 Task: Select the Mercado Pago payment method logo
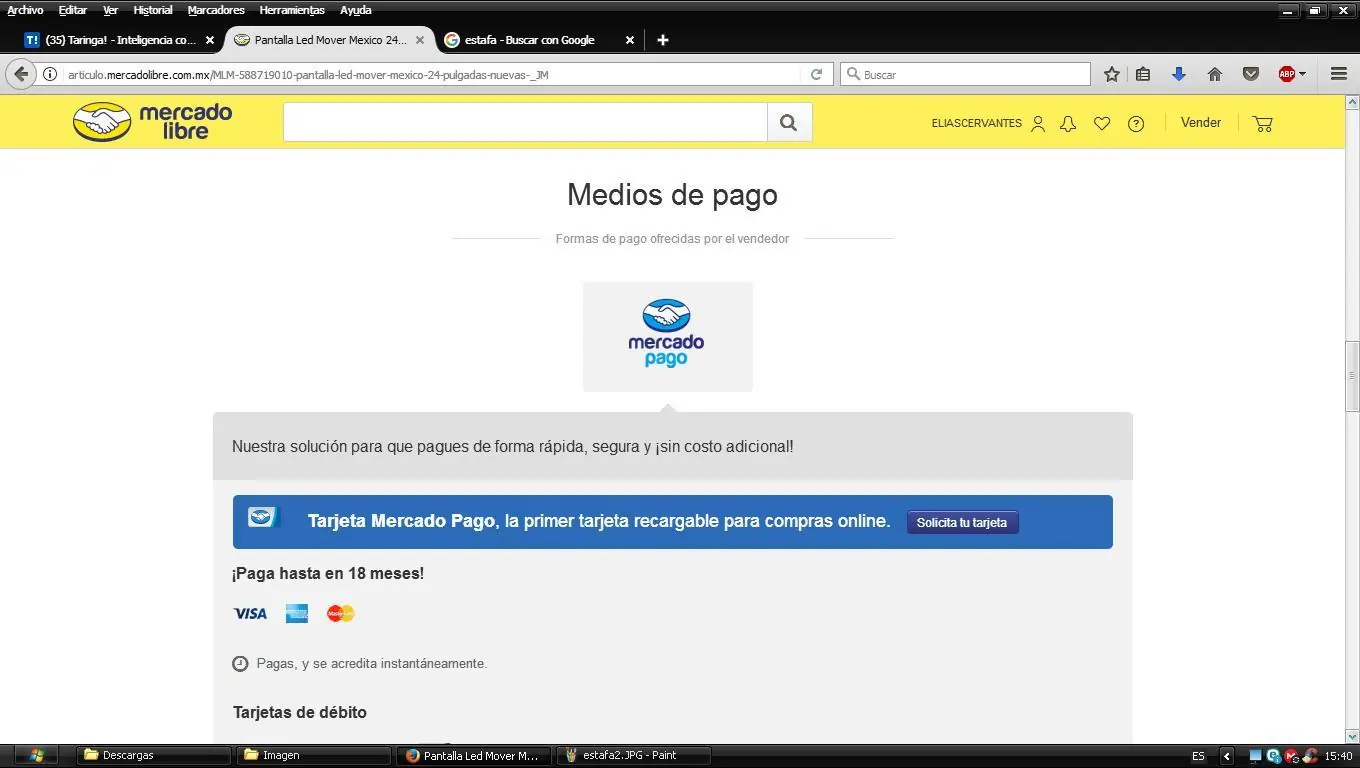pos(667,336)
